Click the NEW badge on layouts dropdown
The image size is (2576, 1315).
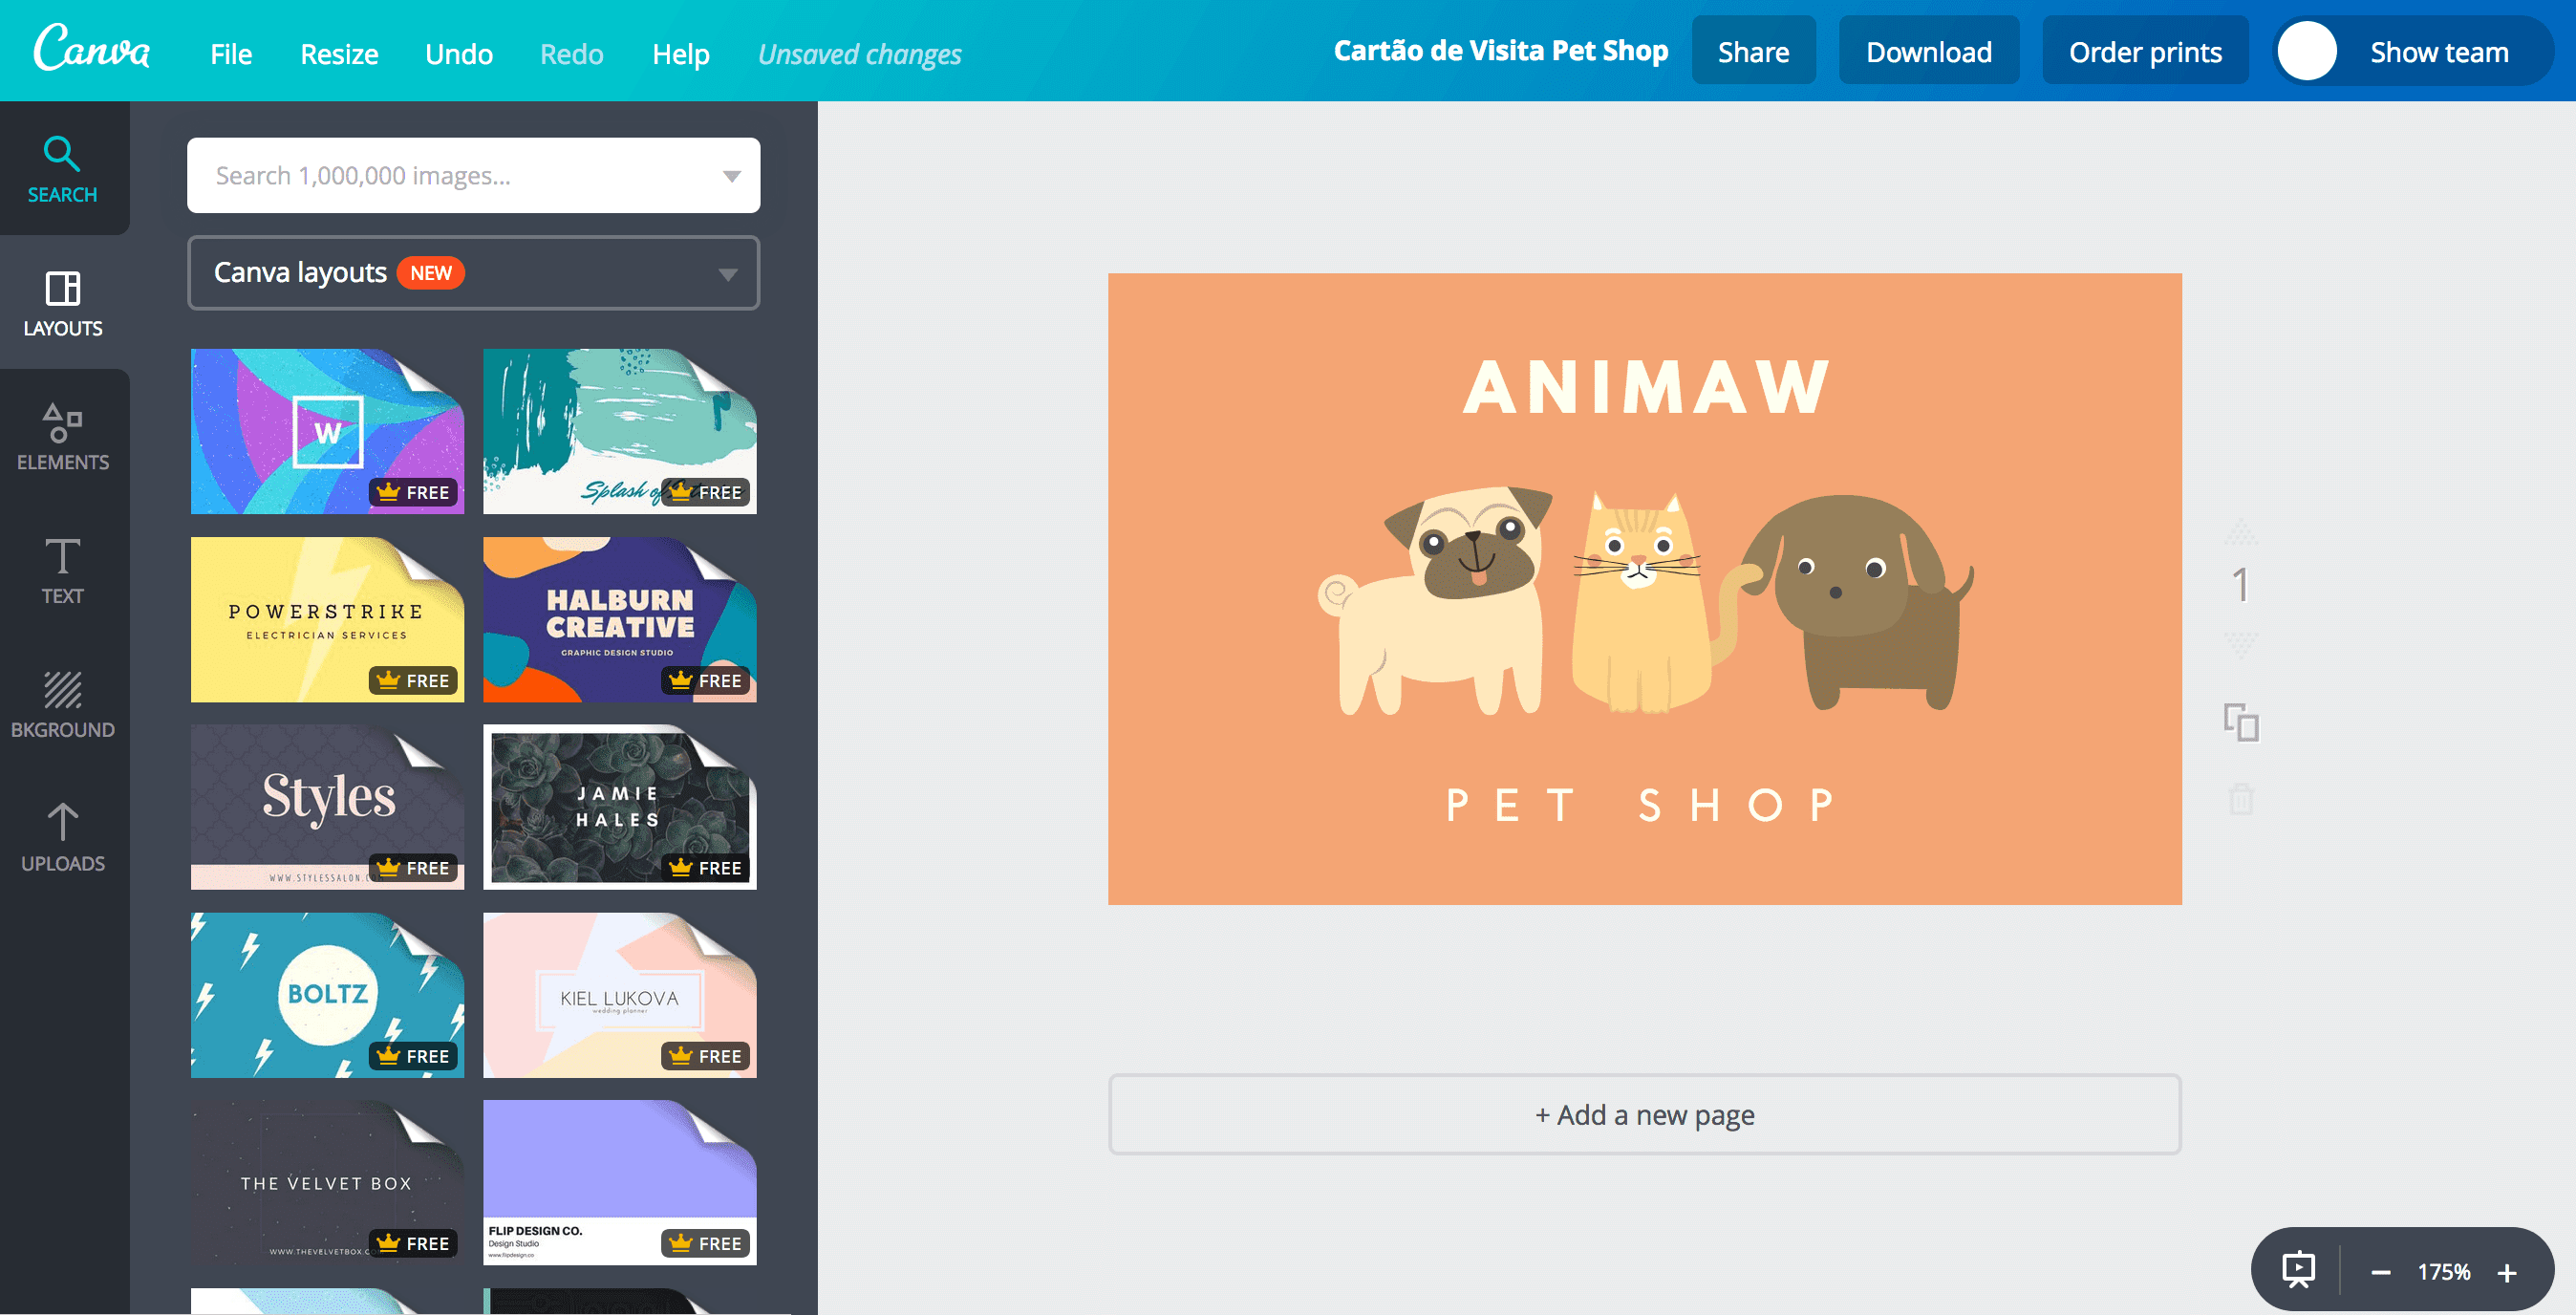tap(431, 273)
